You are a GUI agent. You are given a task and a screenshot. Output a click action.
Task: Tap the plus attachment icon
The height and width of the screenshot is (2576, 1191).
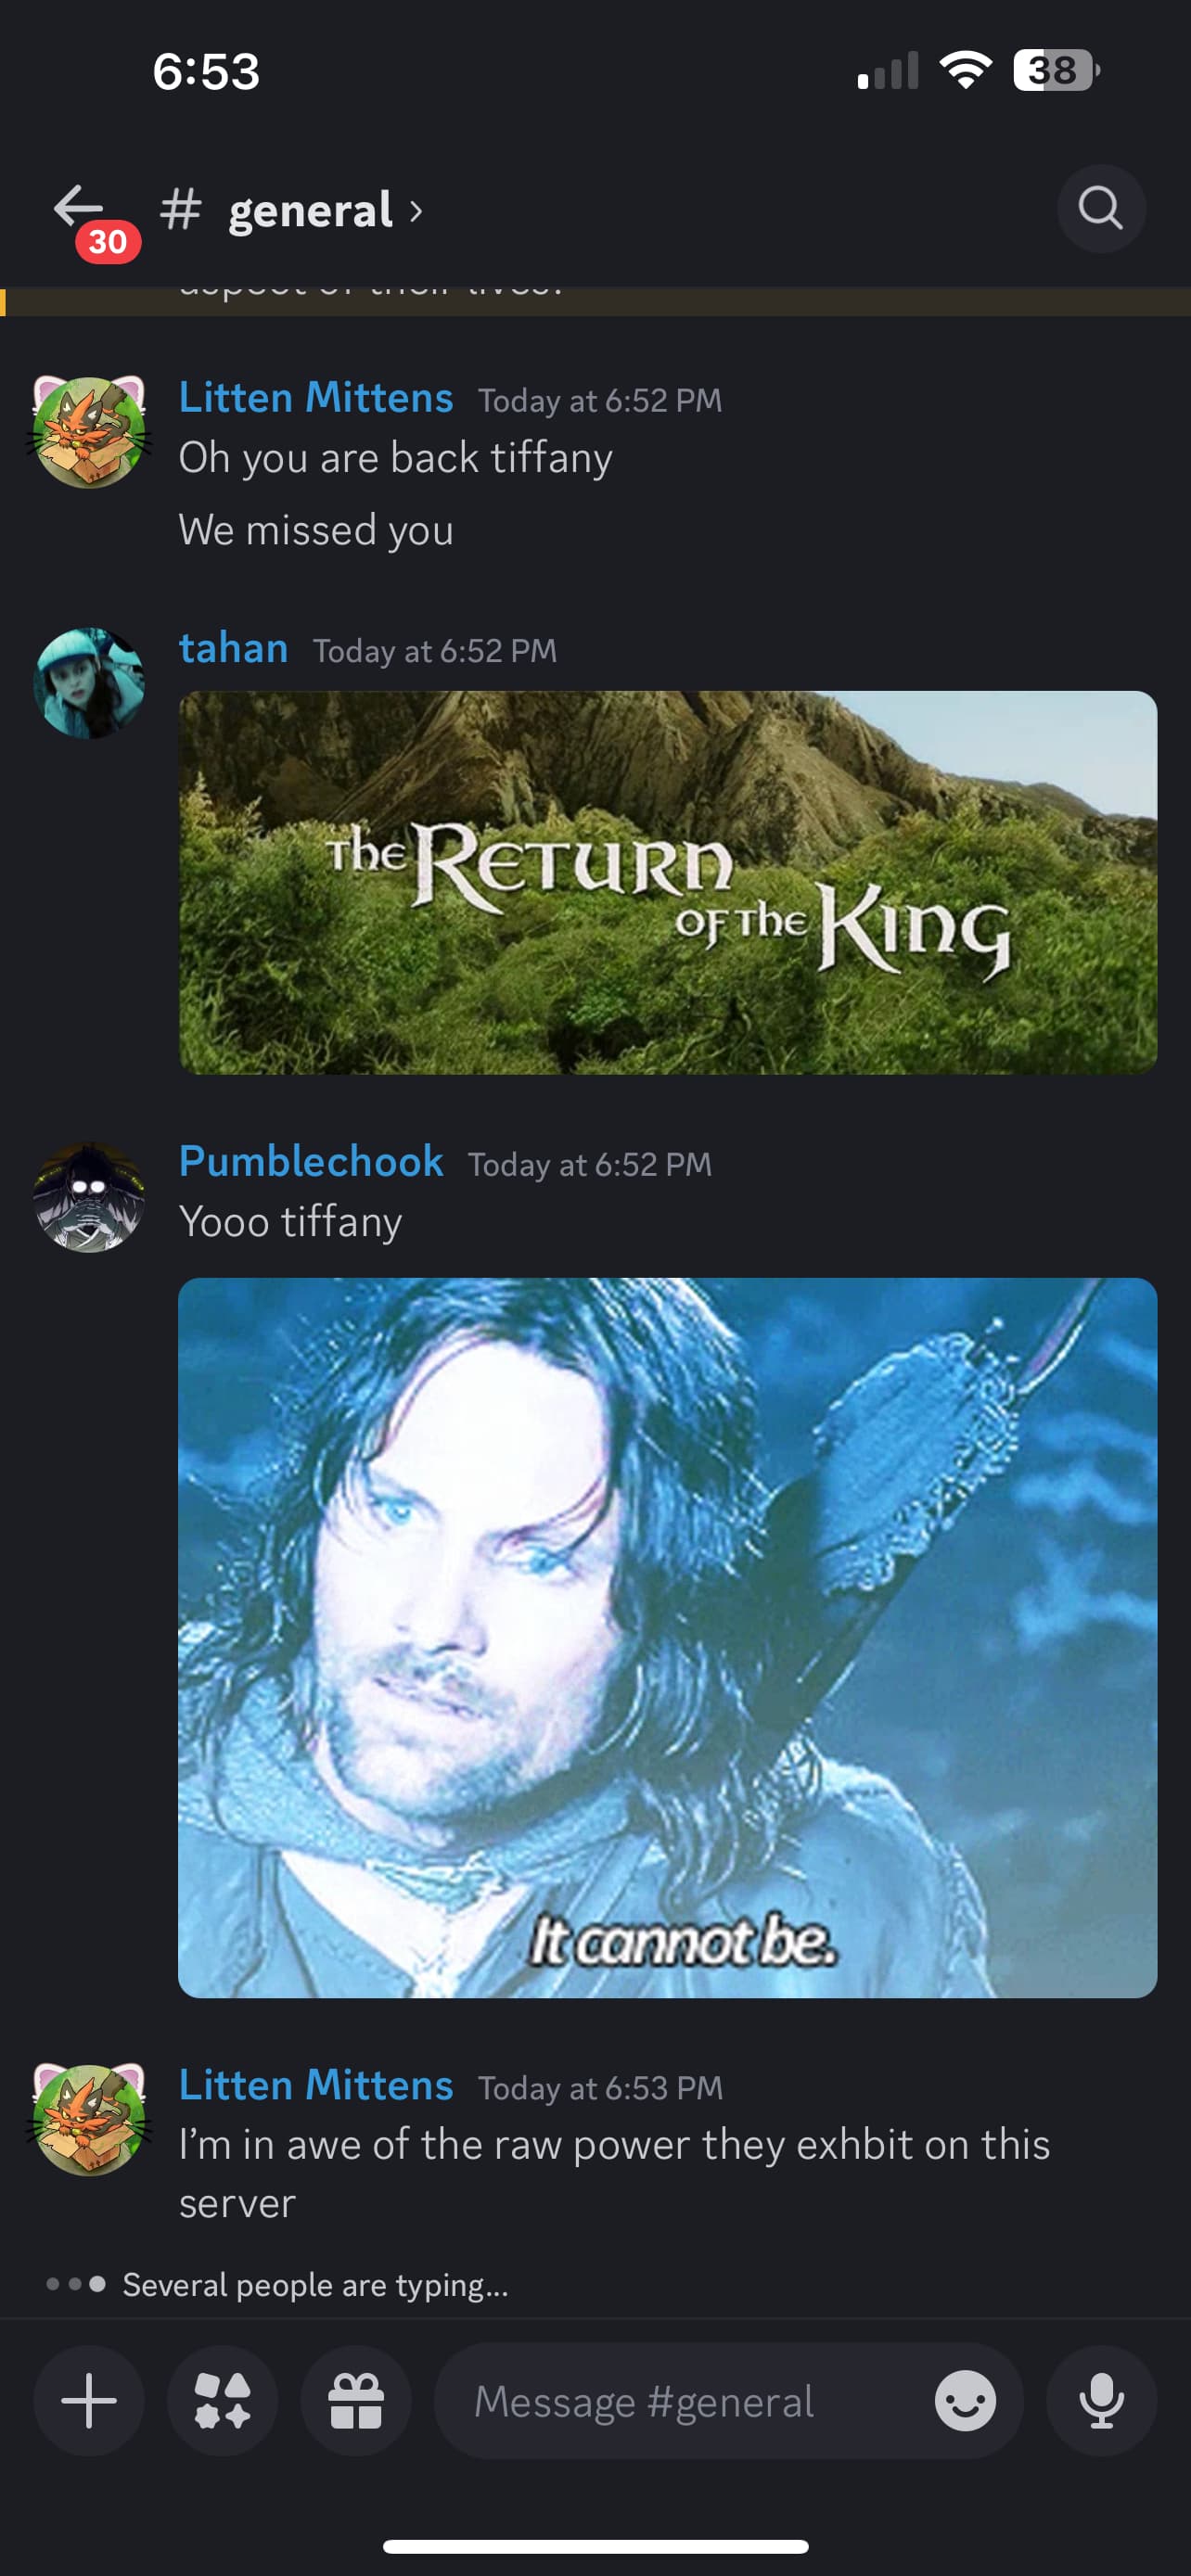(89, 2401)
